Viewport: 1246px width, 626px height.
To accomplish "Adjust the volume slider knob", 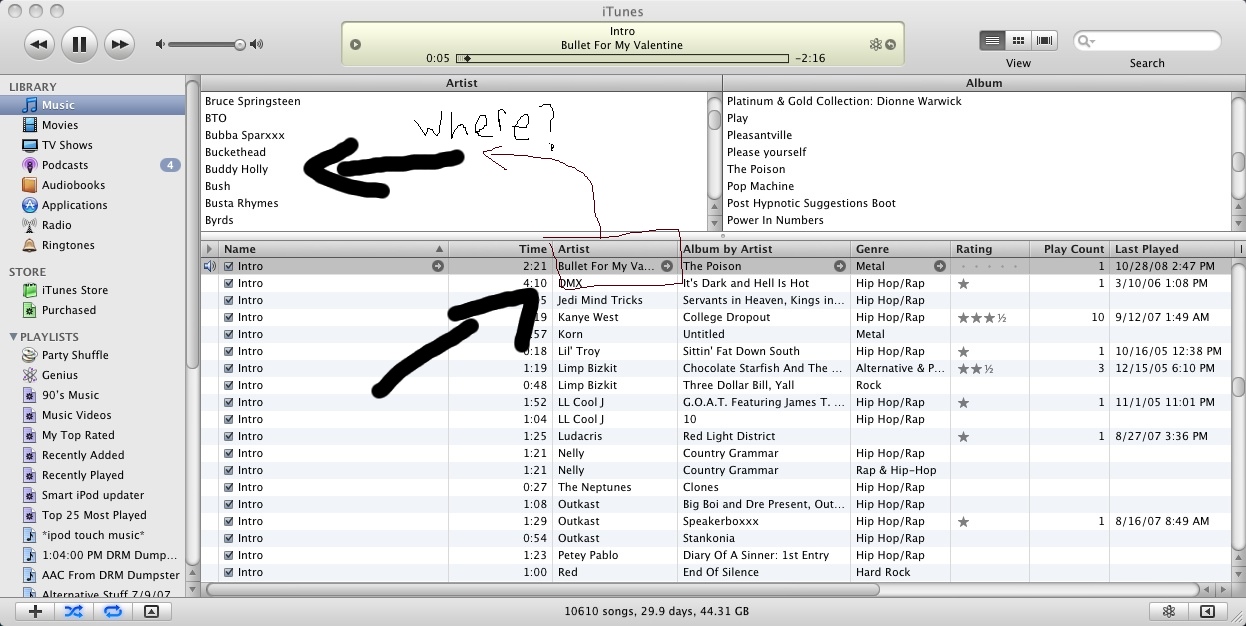I will [240, 44].
